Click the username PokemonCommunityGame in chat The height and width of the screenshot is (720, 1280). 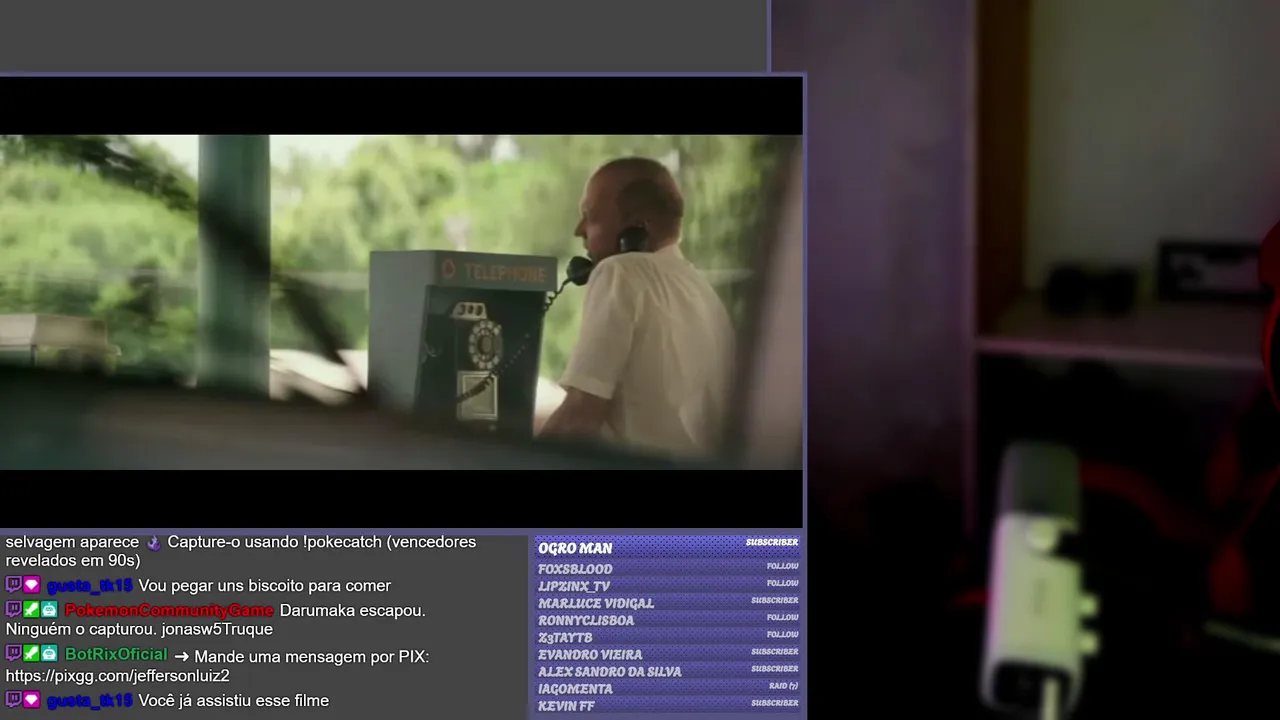(169, 610)
